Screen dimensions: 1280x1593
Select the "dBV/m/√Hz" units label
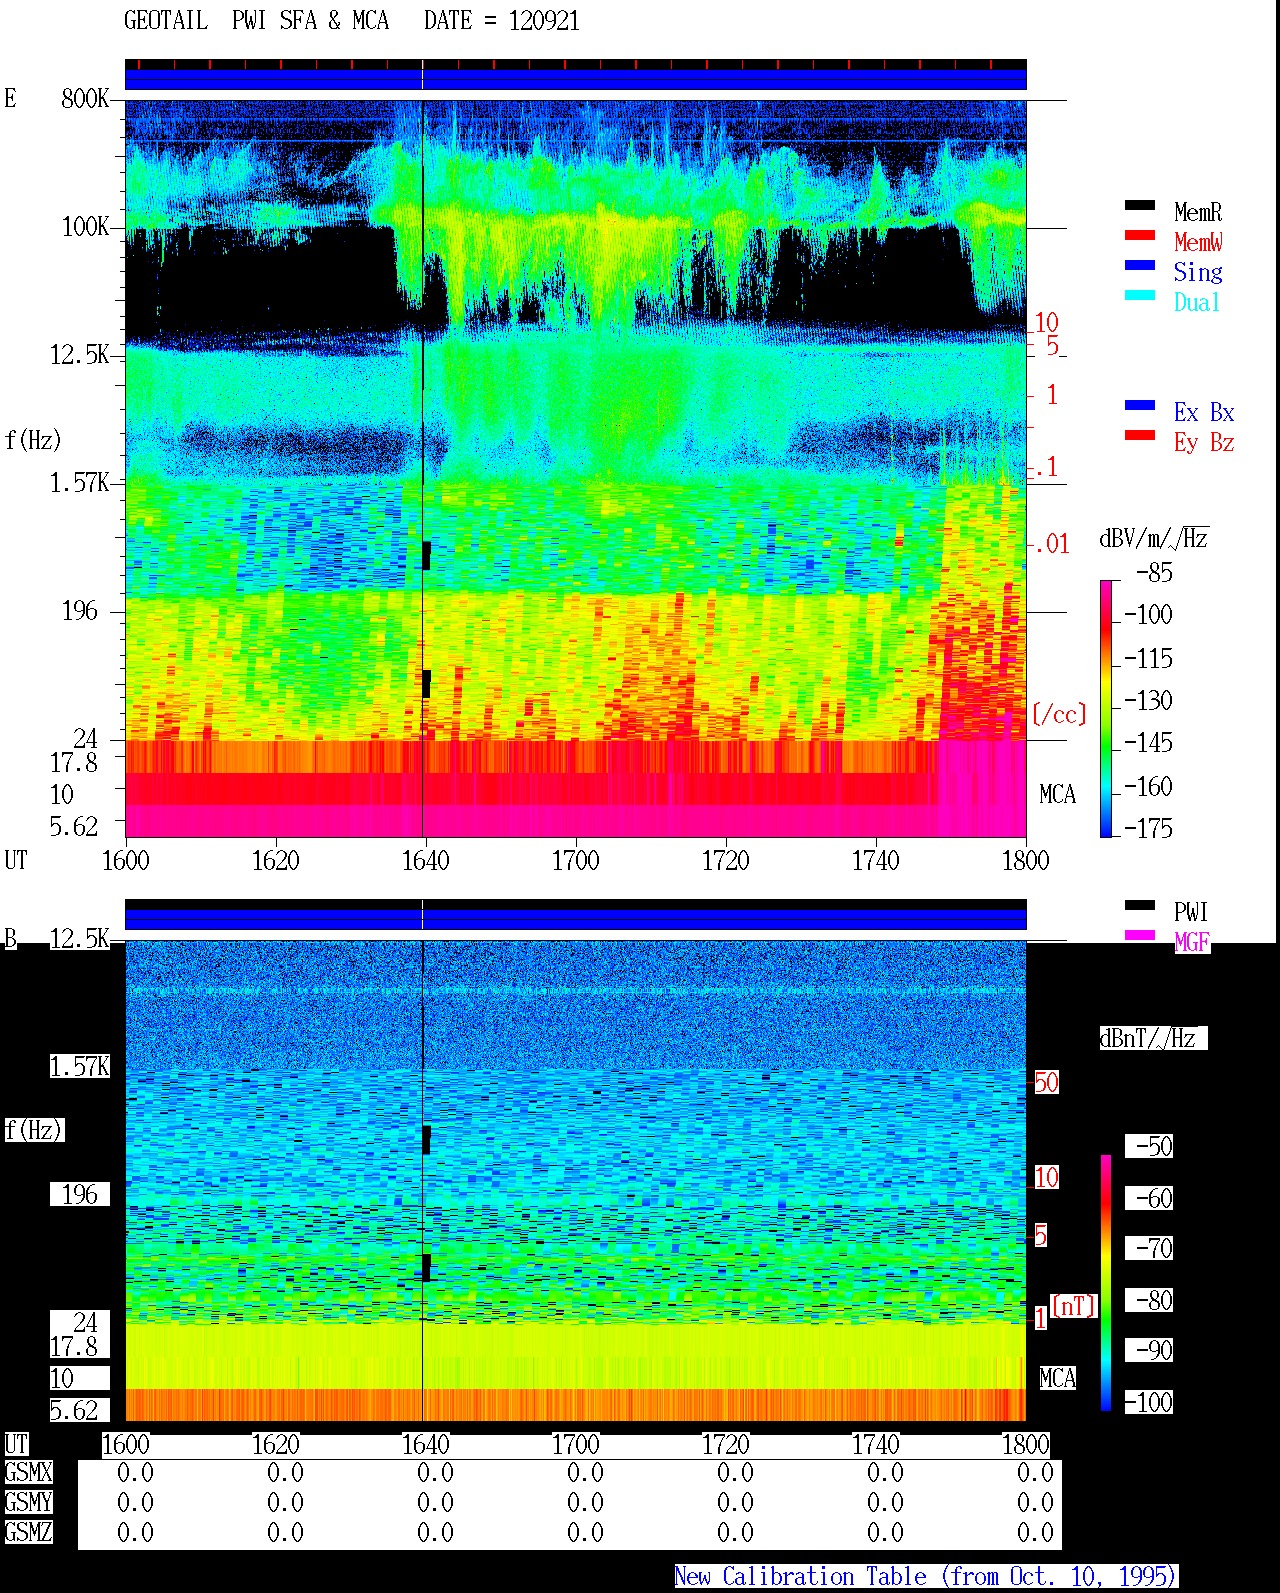tap(1154, 538)
